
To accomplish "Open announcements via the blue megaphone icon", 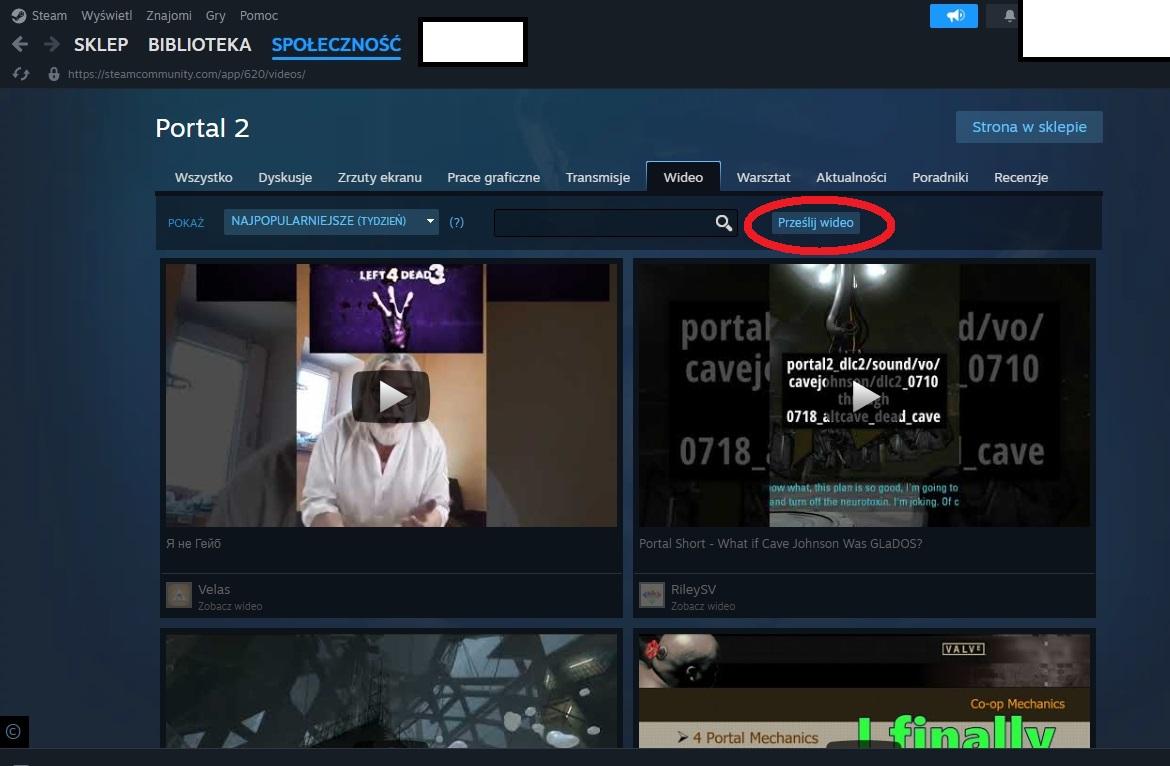I will pos(954,16).
